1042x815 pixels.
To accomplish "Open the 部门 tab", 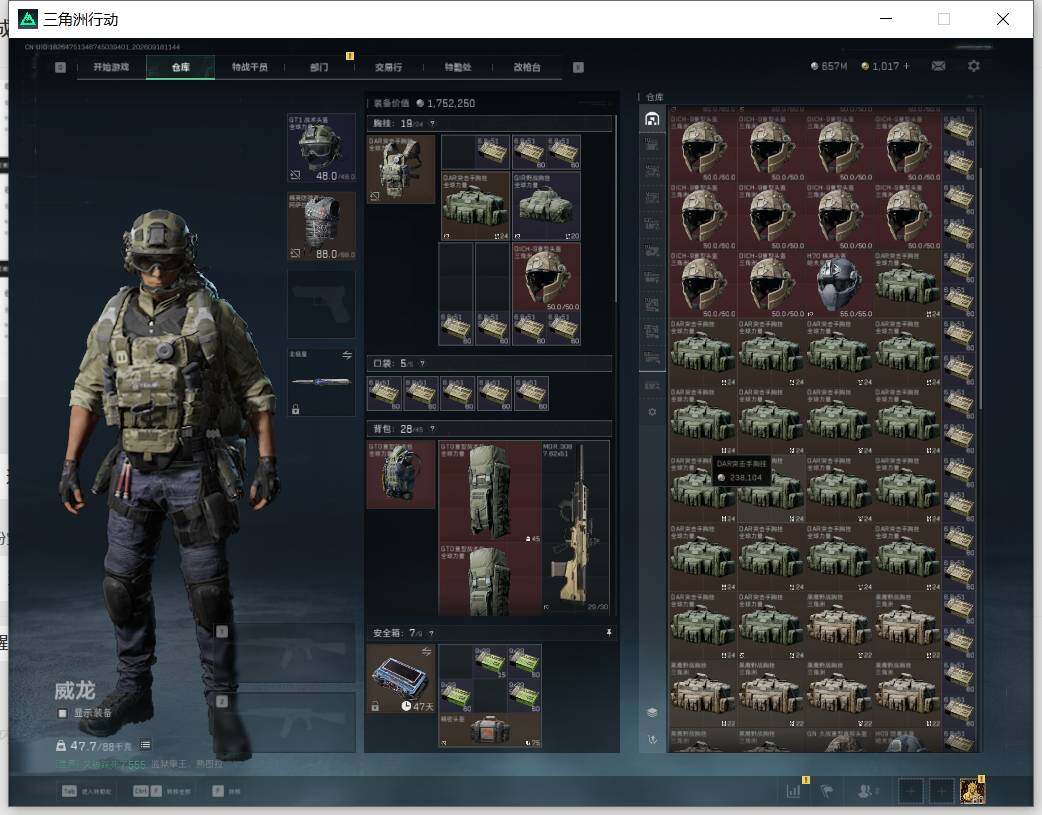I will pyautogui.click(x=319, y=67).
